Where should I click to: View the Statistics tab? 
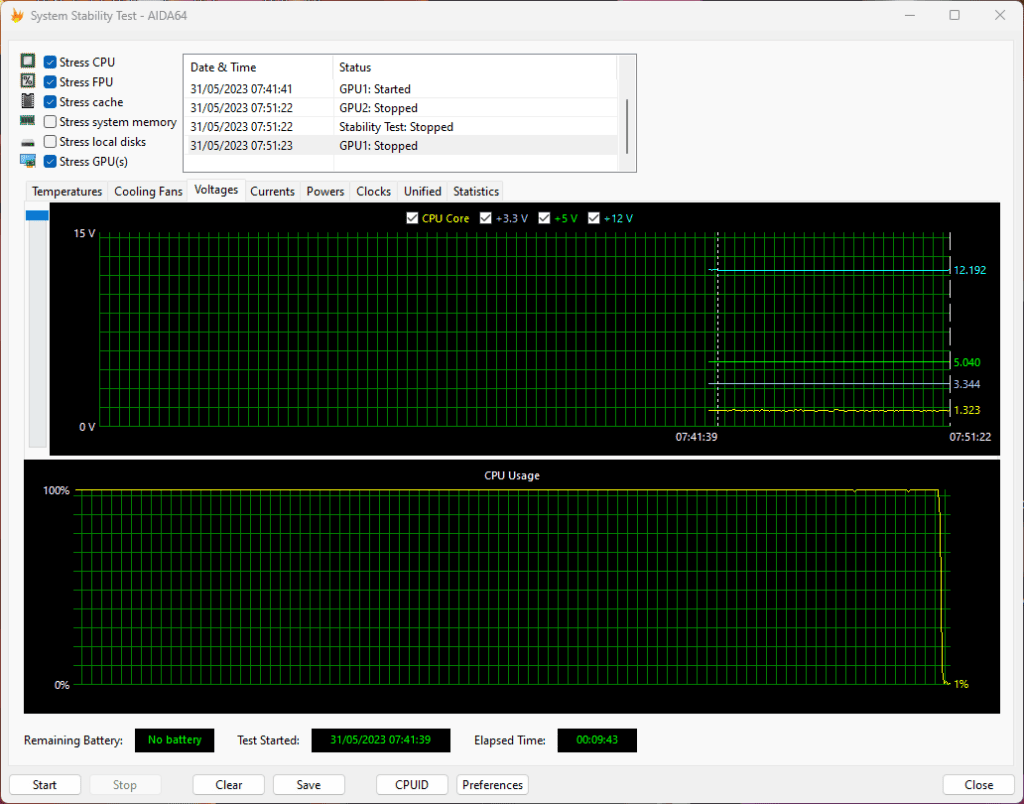pos(476,191)
